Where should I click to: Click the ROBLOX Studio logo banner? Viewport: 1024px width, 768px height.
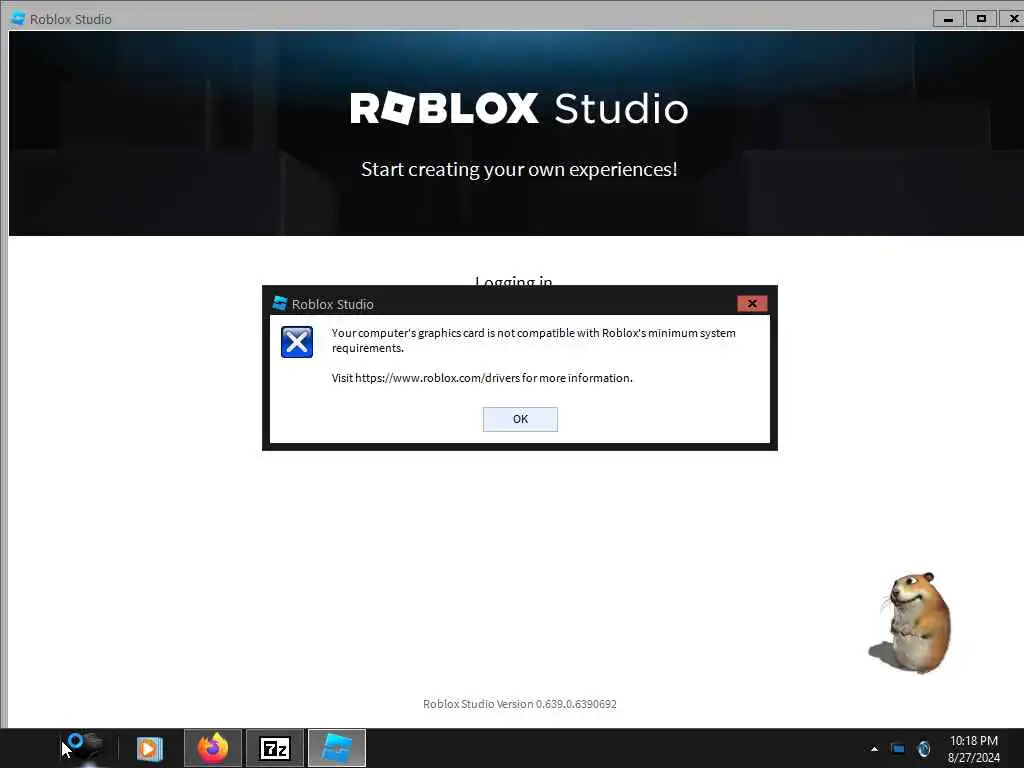519,108
